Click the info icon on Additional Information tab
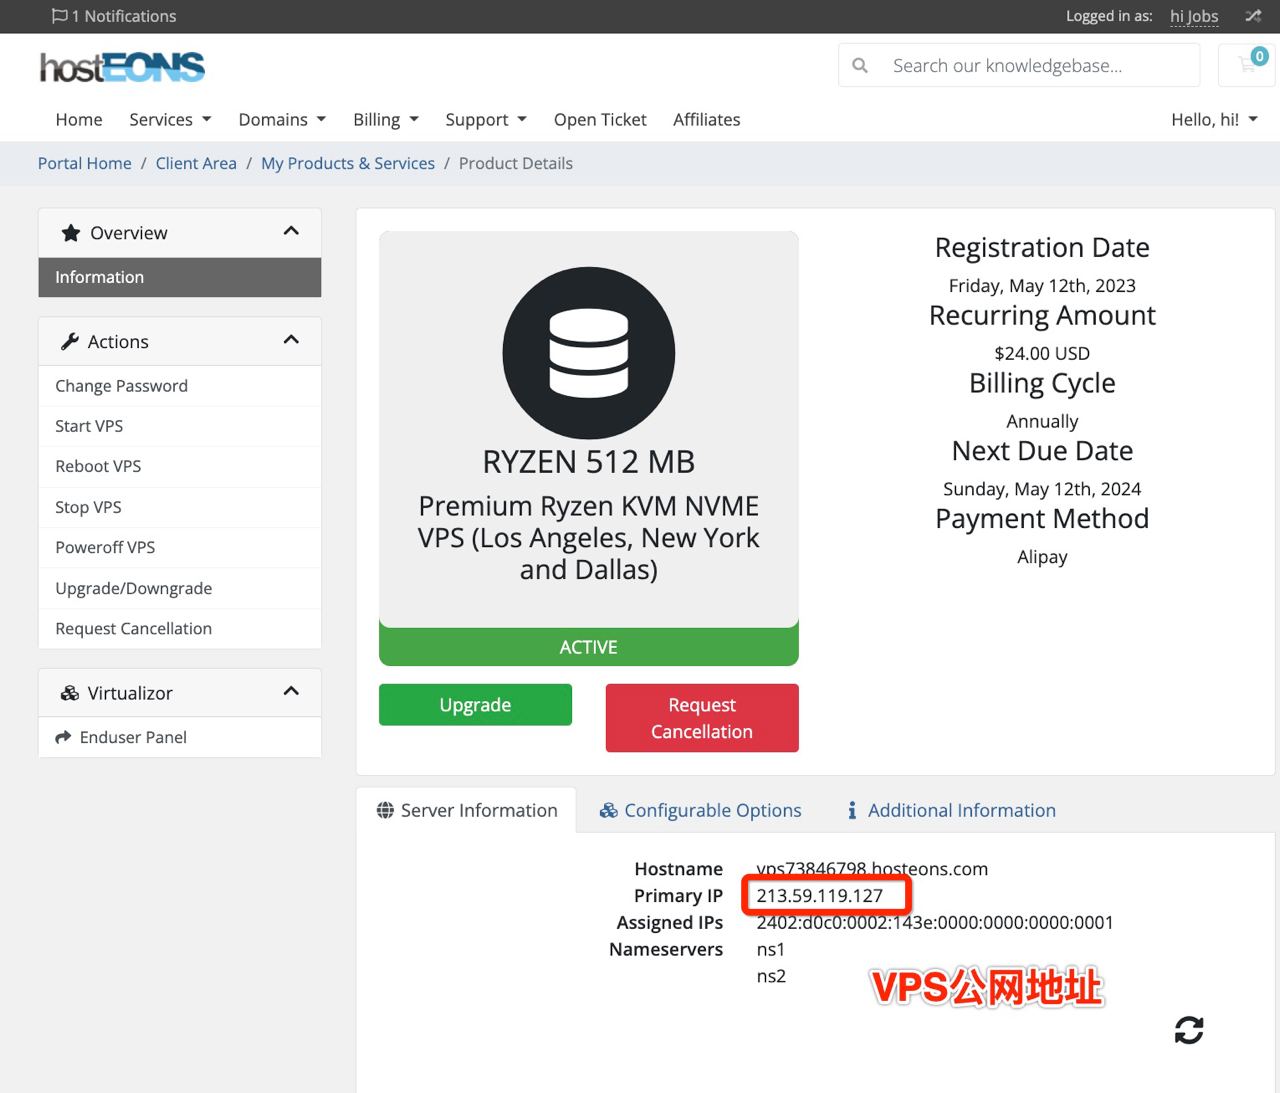This screenshot has height=1093, width=1280. [852, 810]
